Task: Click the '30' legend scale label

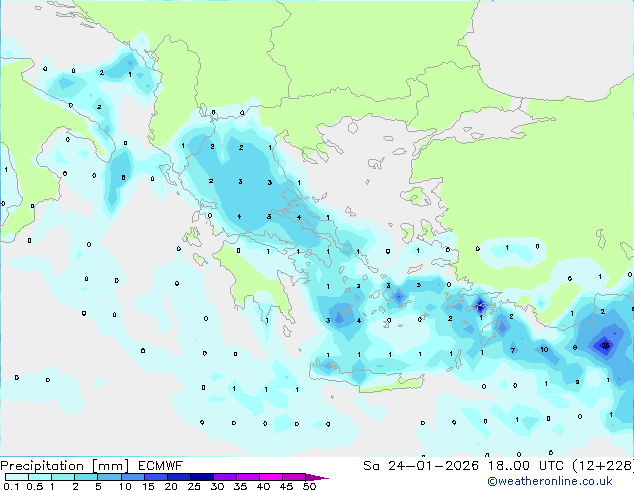Action: pos(217,486)
